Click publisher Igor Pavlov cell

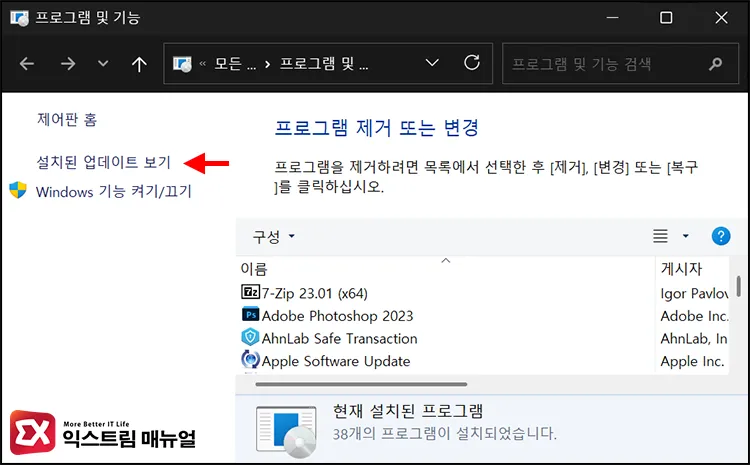point(694,293)
